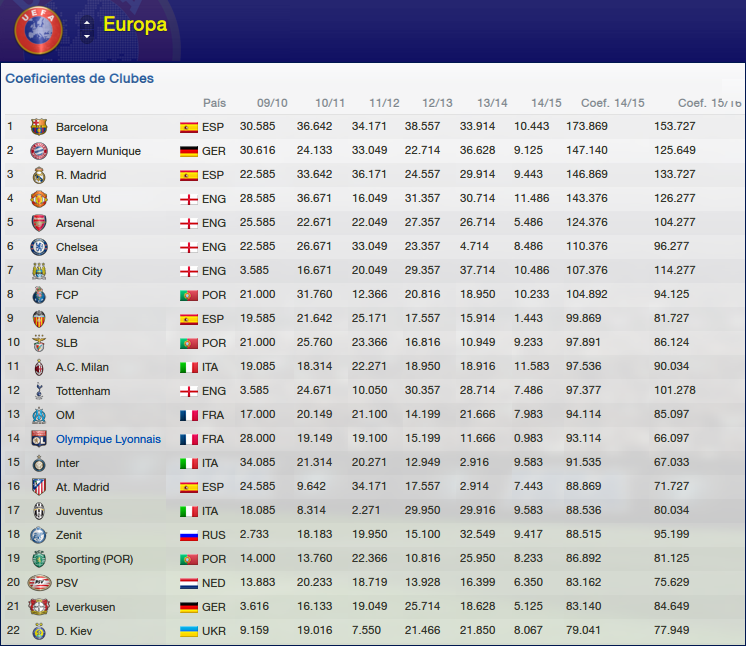Click the Zenit Russian flag icon
Image resolution: width=746 pixels, height=646 pixels.
click(x=188, y=535)
